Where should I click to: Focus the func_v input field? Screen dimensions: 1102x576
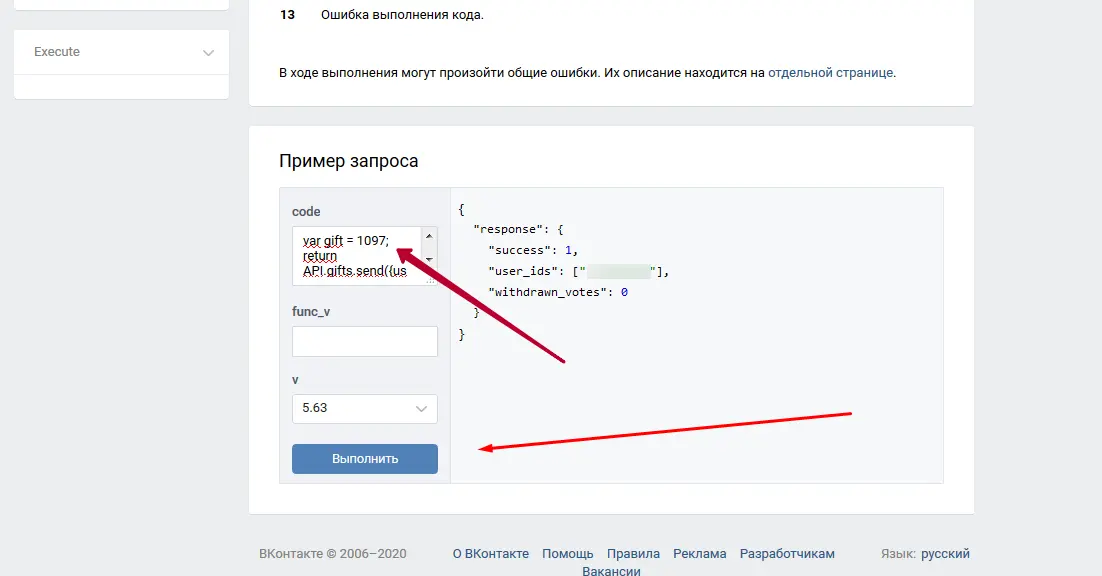click(365, 341)
